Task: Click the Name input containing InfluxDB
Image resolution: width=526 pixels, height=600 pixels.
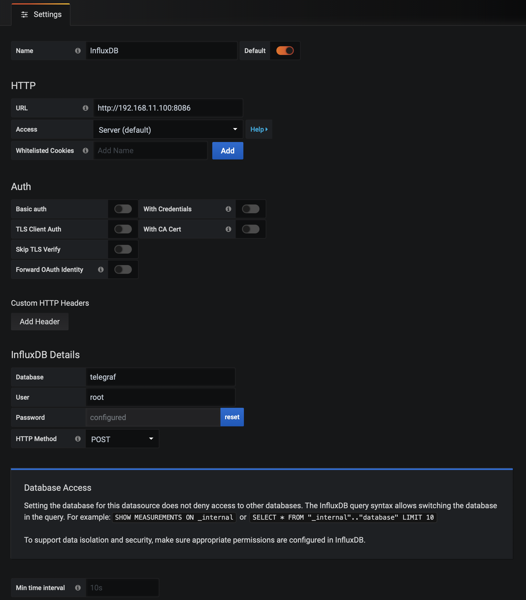Action: (161, 51)
